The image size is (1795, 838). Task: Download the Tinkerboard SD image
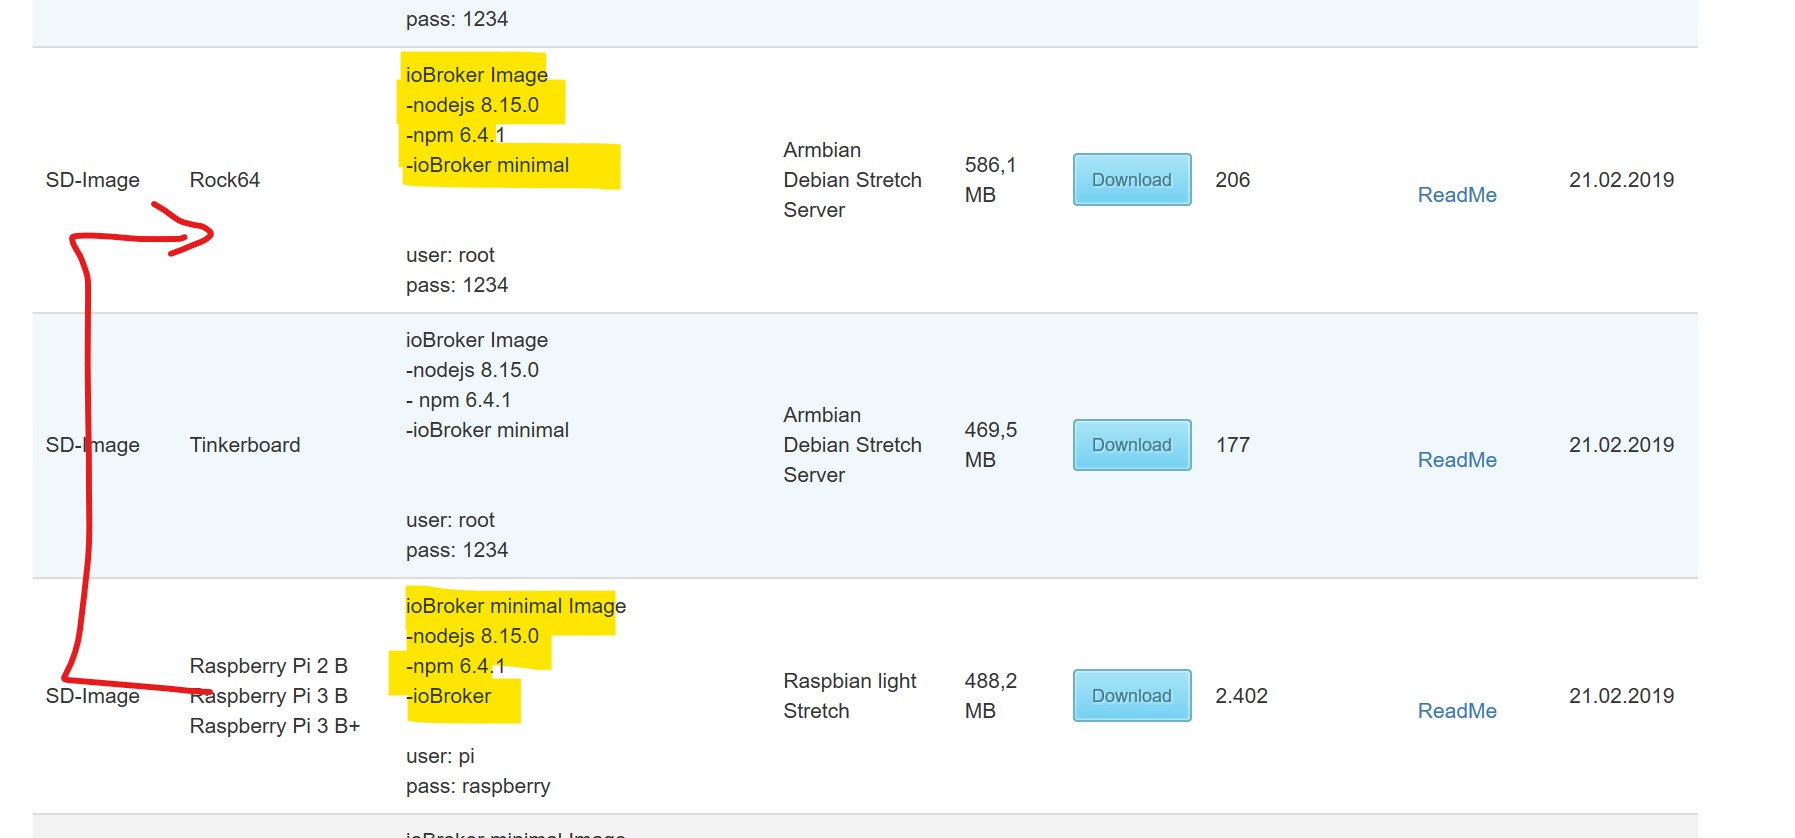coord(1131,445)
